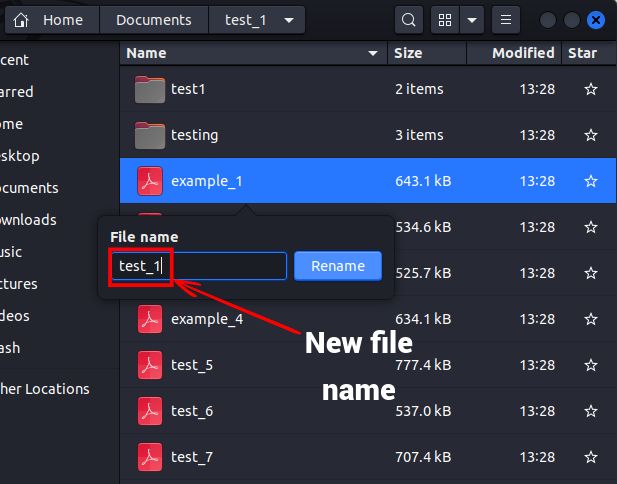Expand the view options dropdown arrow
The width and height of the screenshot is (617, 484).
(x=472, y=20)
